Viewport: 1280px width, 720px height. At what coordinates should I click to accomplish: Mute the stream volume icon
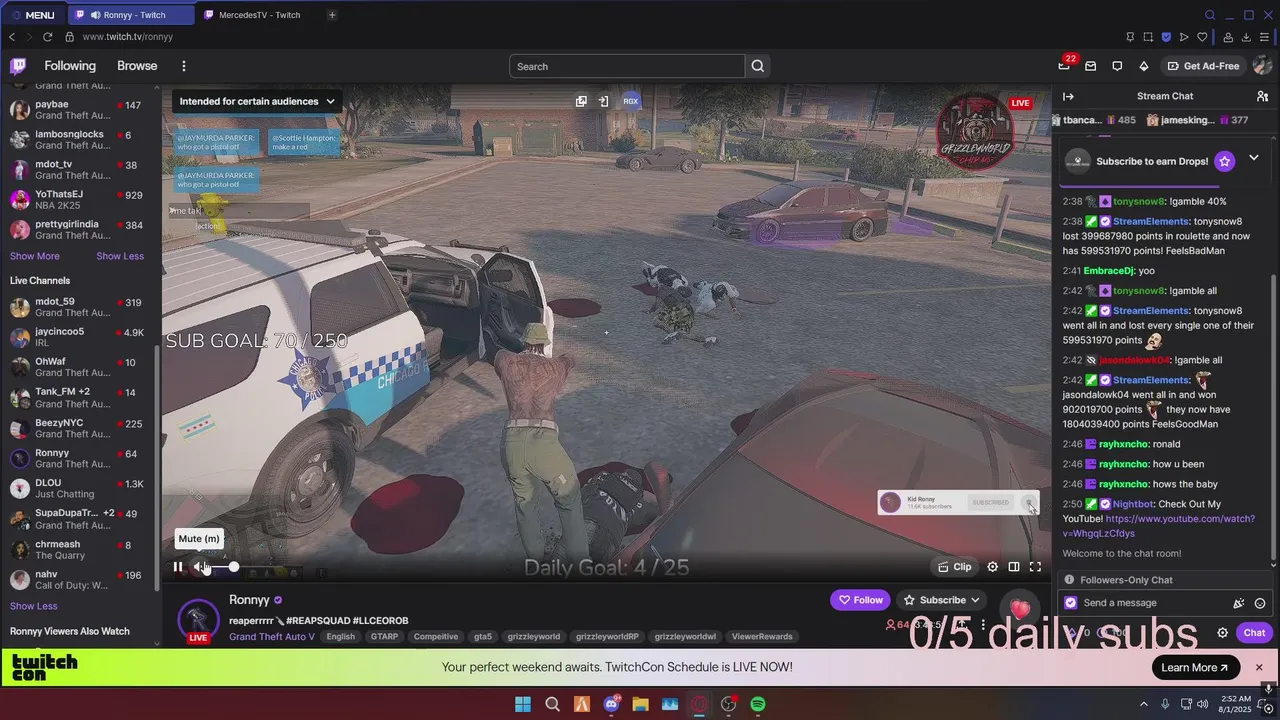click(201, 567)
